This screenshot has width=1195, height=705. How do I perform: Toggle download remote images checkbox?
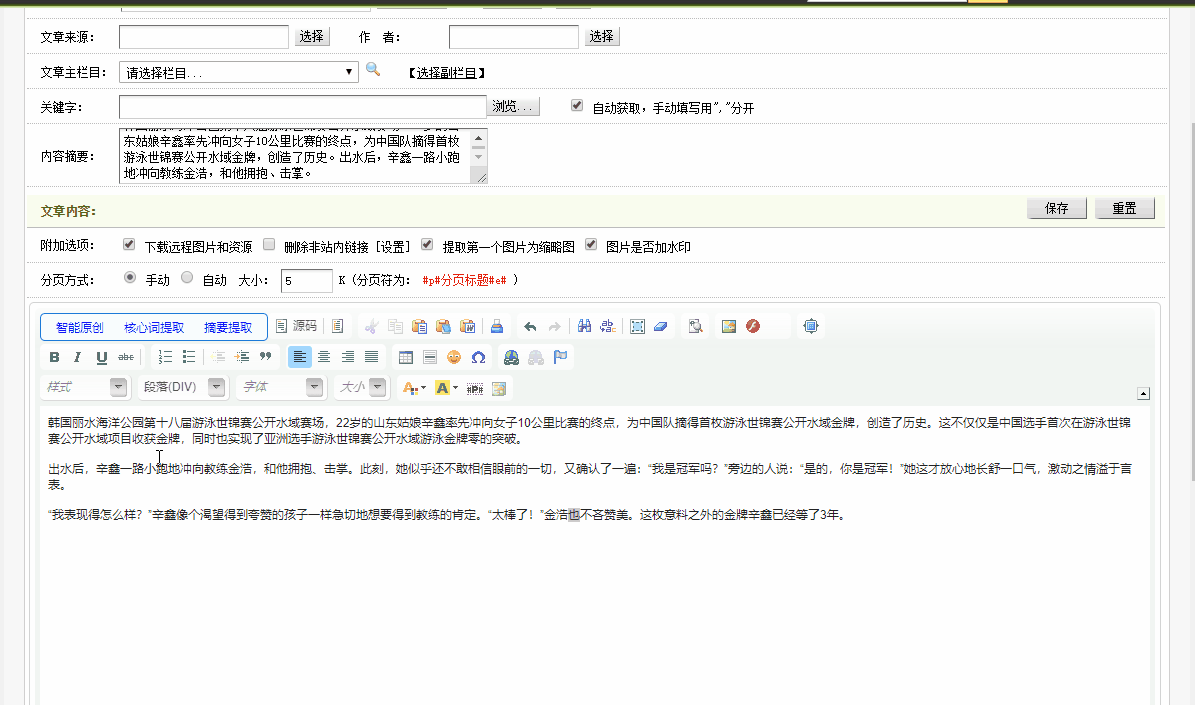coord(129,245)
